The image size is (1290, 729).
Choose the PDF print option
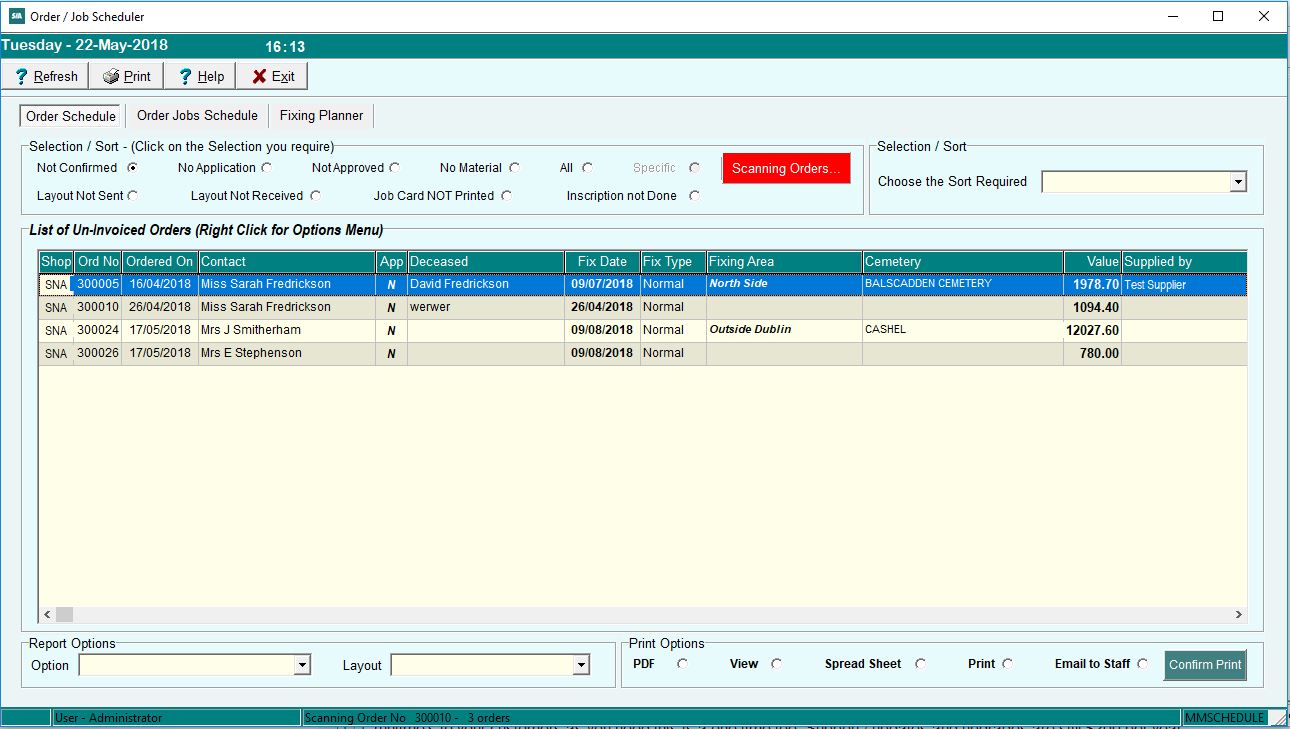coord(682,664)
